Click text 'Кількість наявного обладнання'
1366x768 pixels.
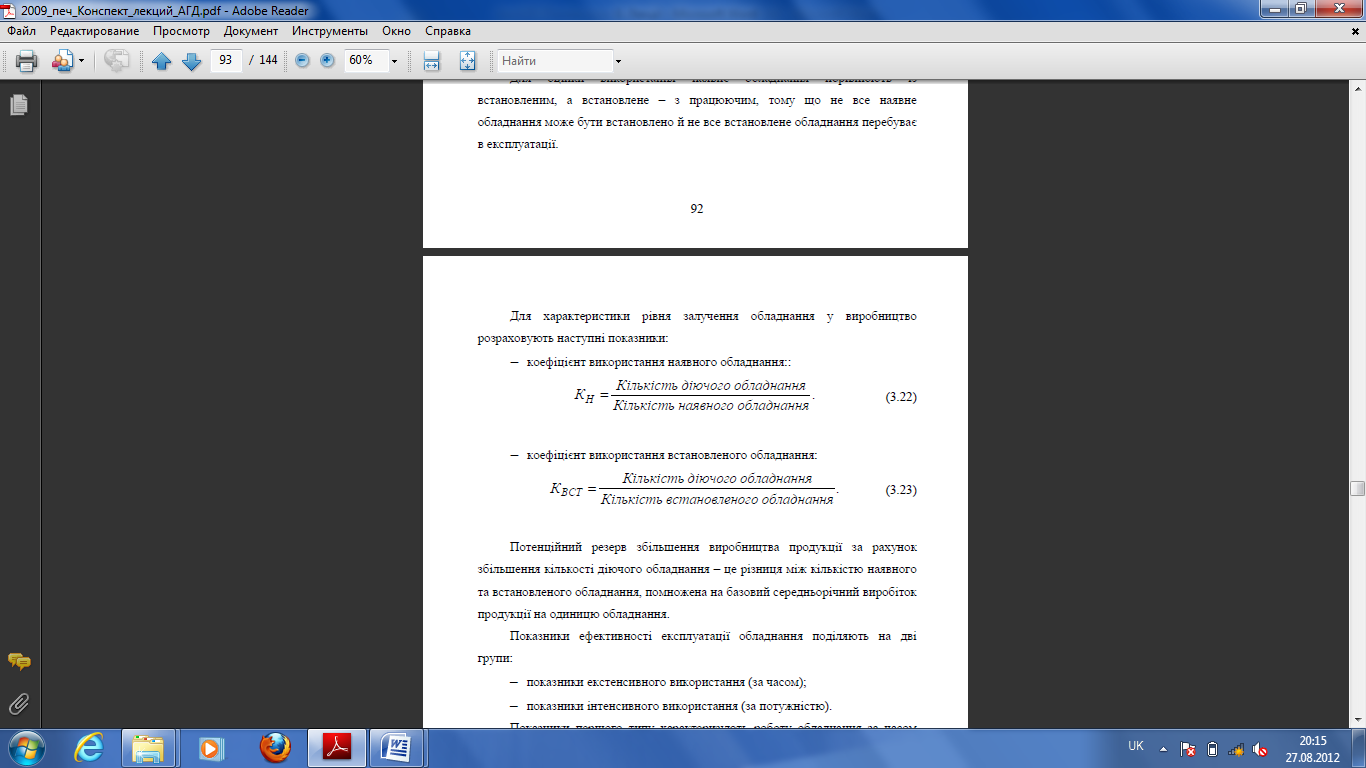pos(711,406)
